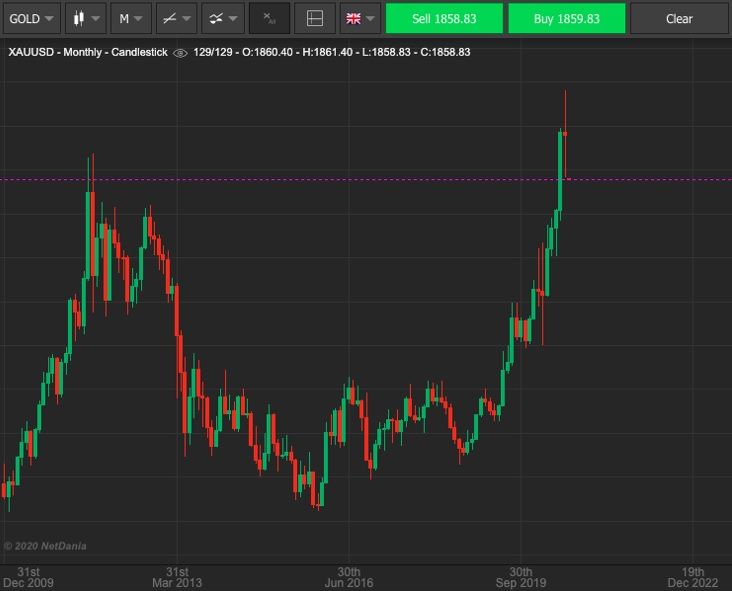
Task: Expand the monthly timeframe dropdown
Action: [x=130, y=18]
